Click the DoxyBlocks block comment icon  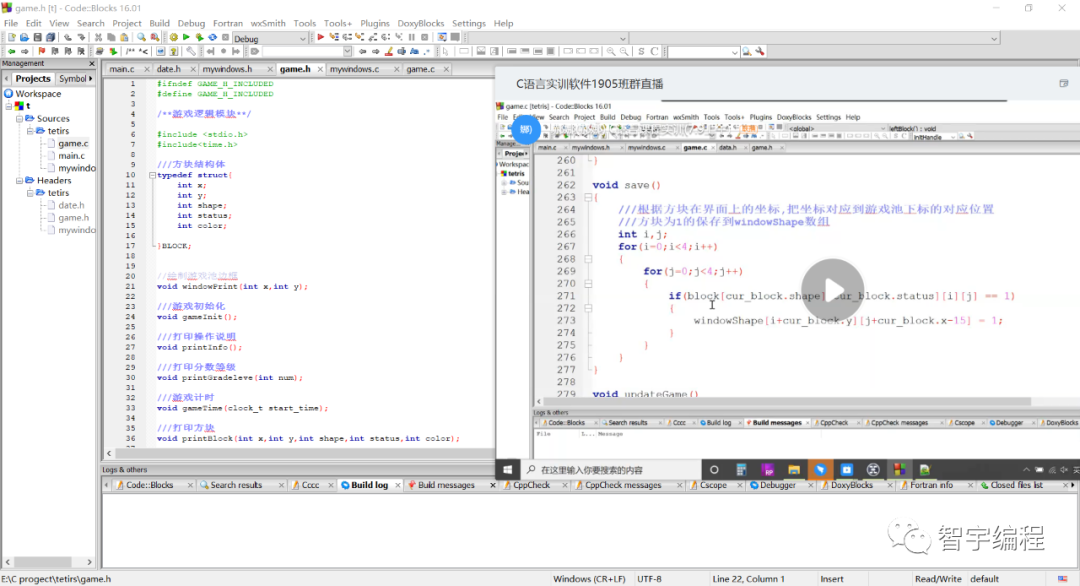click(130, 52)
